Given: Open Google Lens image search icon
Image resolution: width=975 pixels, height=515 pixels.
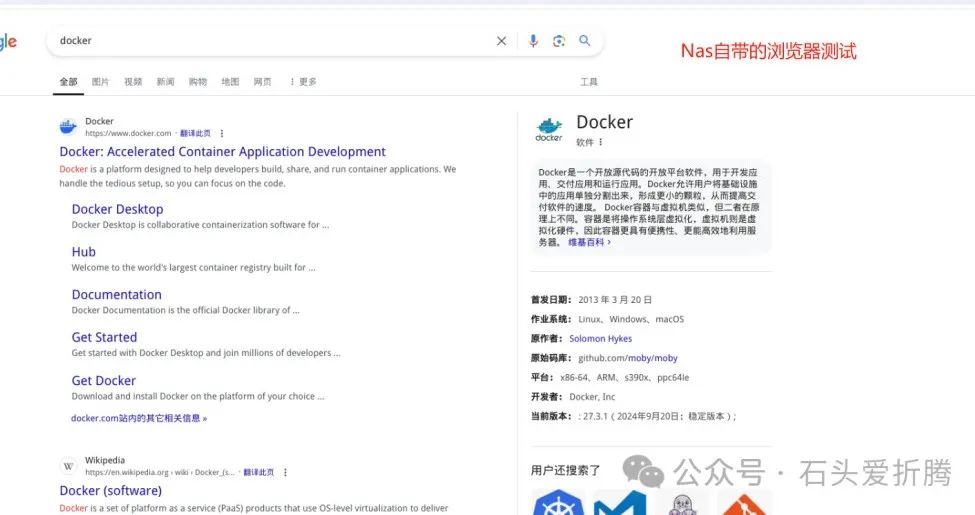Looking at the screenshot, I should tap(559, 41).
